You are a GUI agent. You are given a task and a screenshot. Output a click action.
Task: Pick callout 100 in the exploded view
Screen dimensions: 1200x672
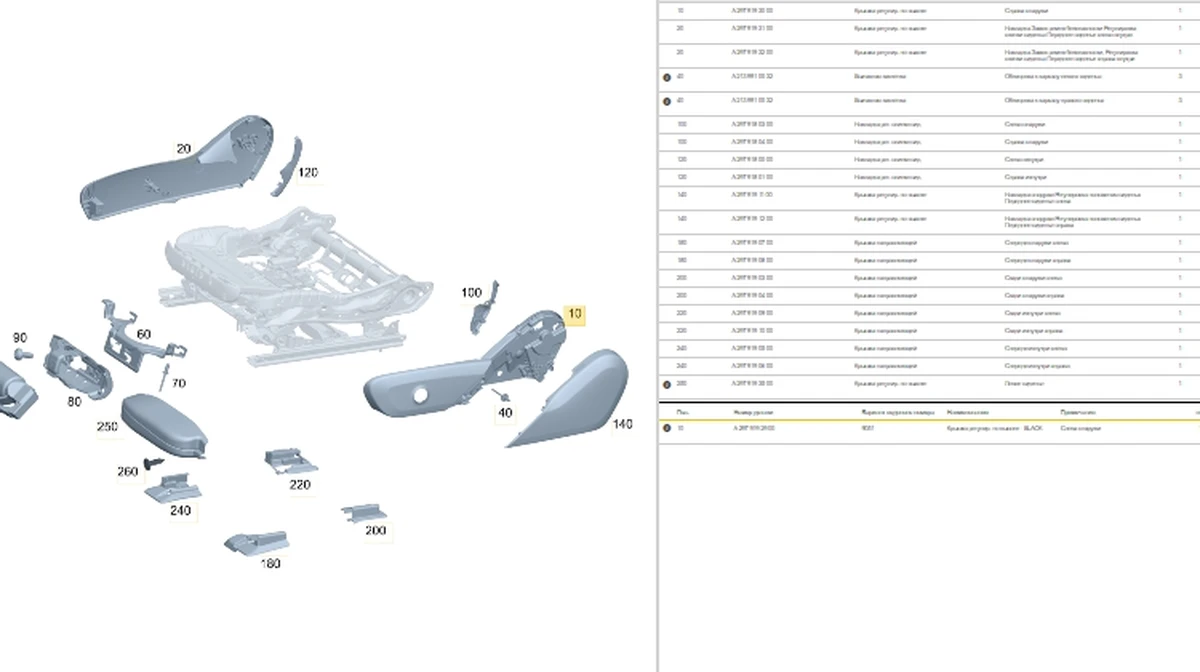(471, 293)
